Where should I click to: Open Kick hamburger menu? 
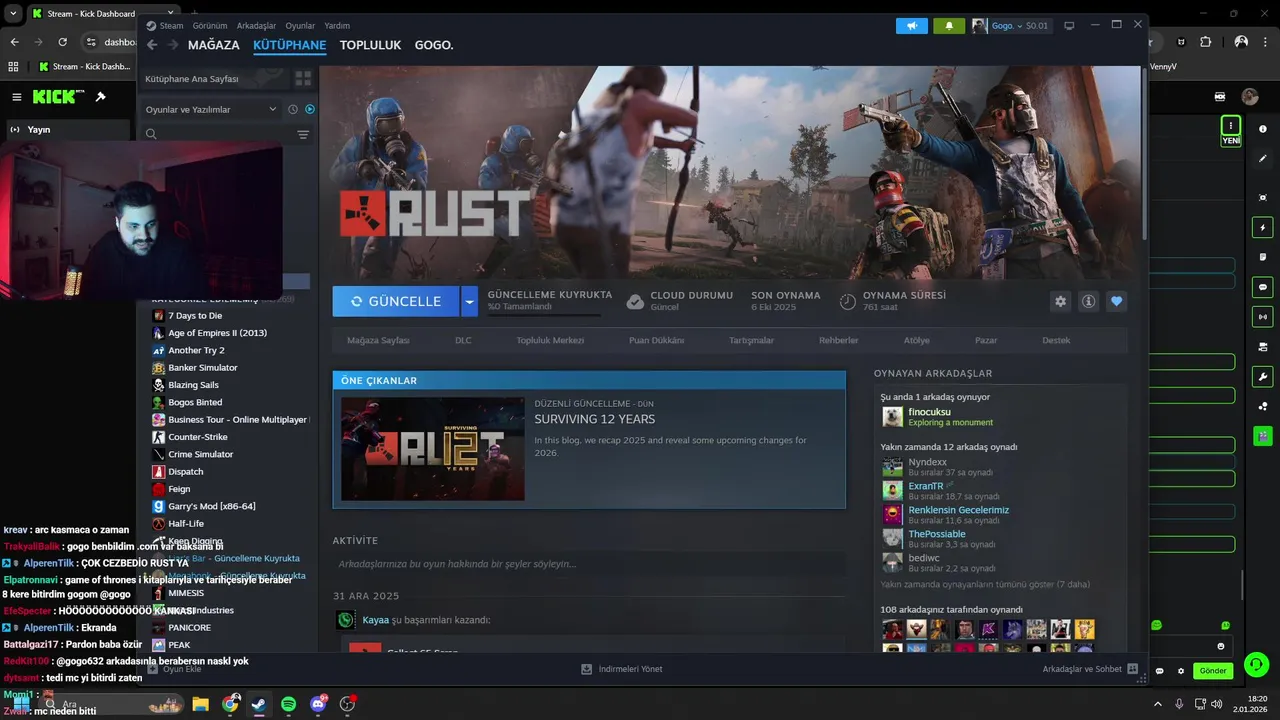coord(17,97)
